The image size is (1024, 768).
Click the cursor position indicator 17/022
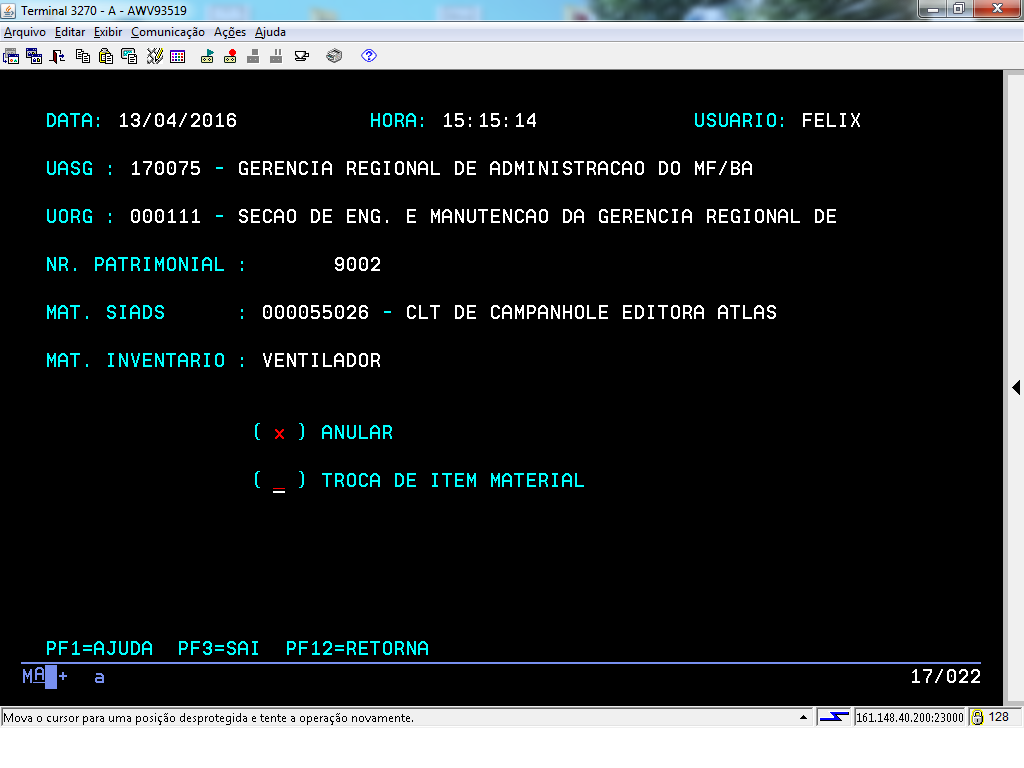pyautogui.click(x=946, y=677)
